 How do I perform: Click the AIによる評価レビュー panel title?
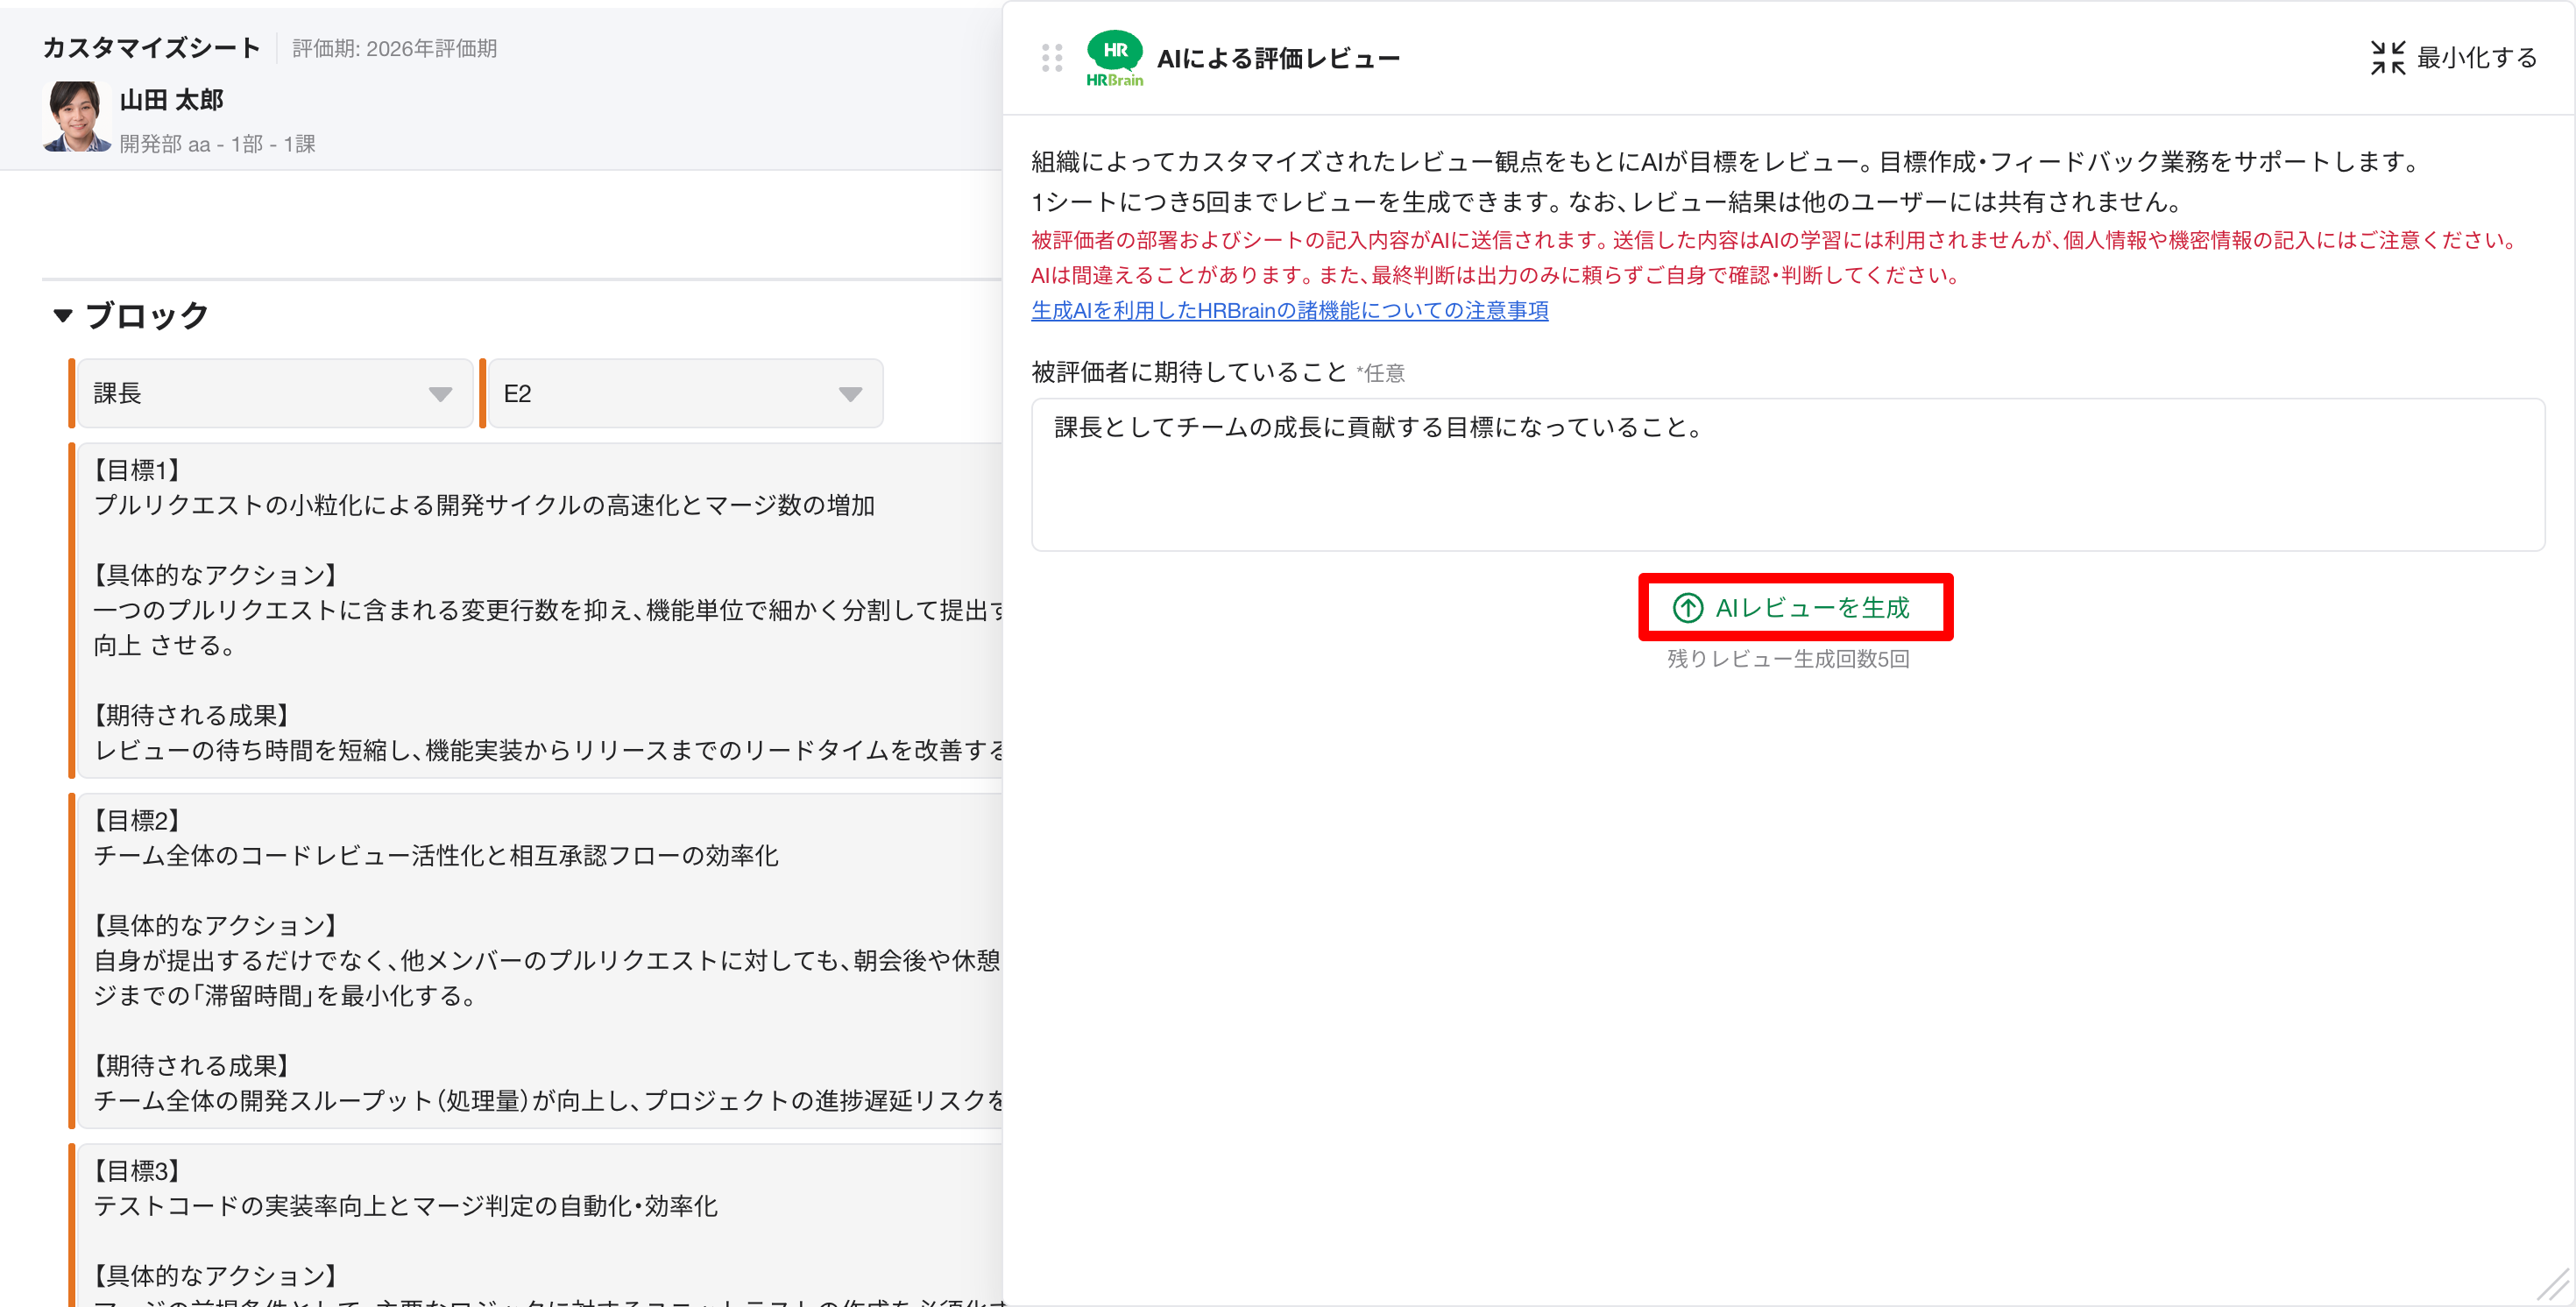1278,59
